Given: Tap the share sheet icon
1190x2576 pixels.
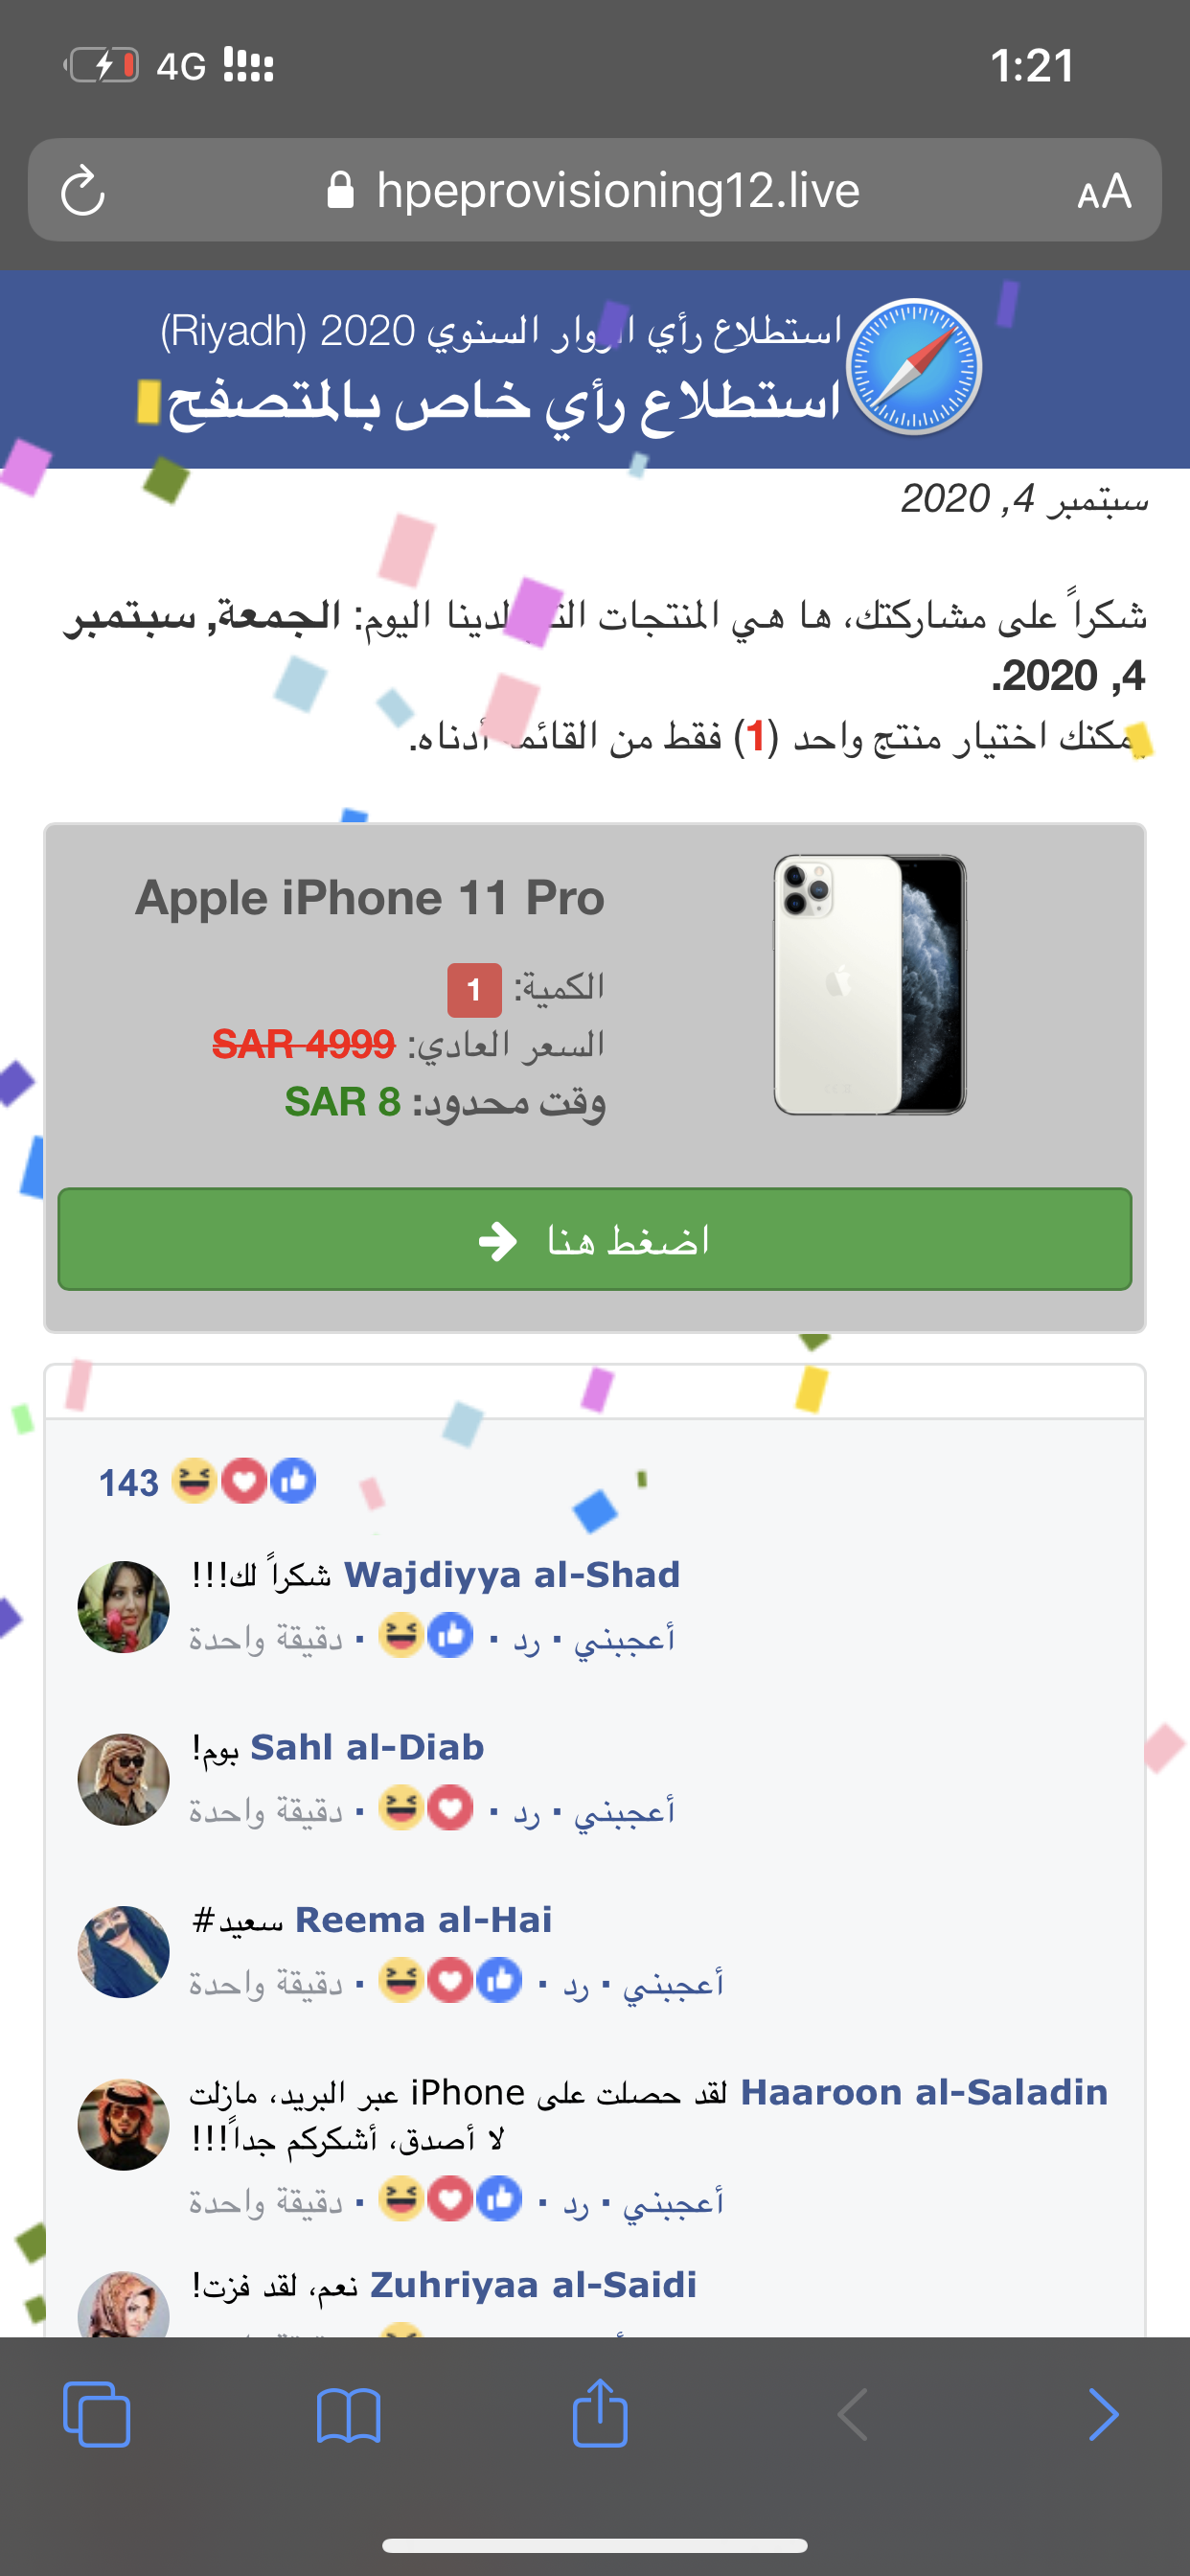Looking at the screenshot, I should 600,2412.
